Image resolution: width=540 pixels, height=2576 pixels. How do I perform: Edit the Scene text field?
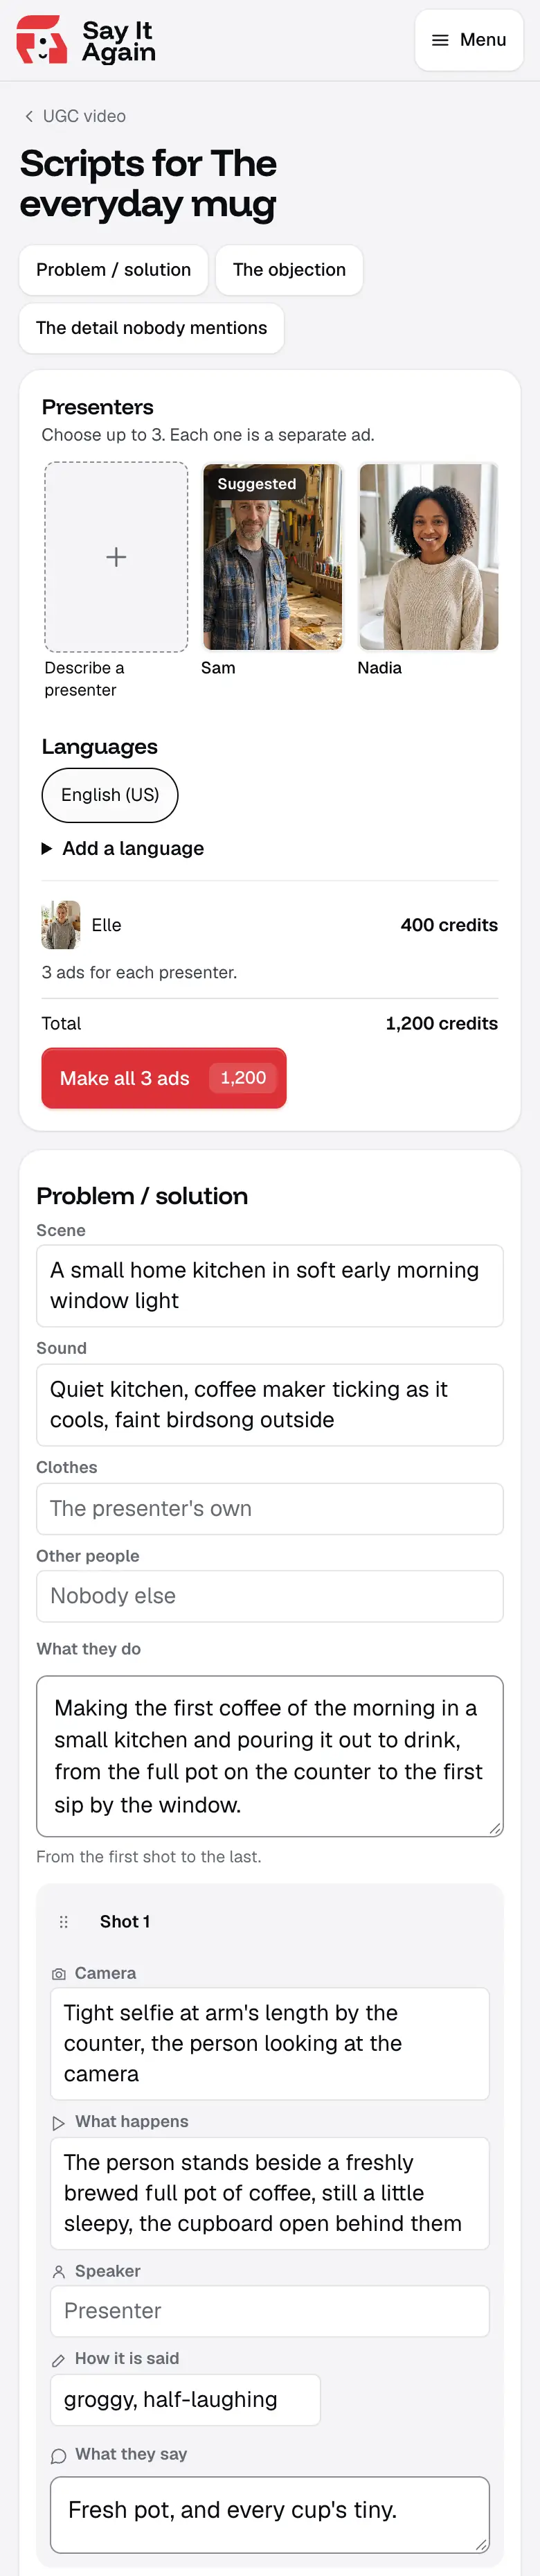[x=270, y=1286]
